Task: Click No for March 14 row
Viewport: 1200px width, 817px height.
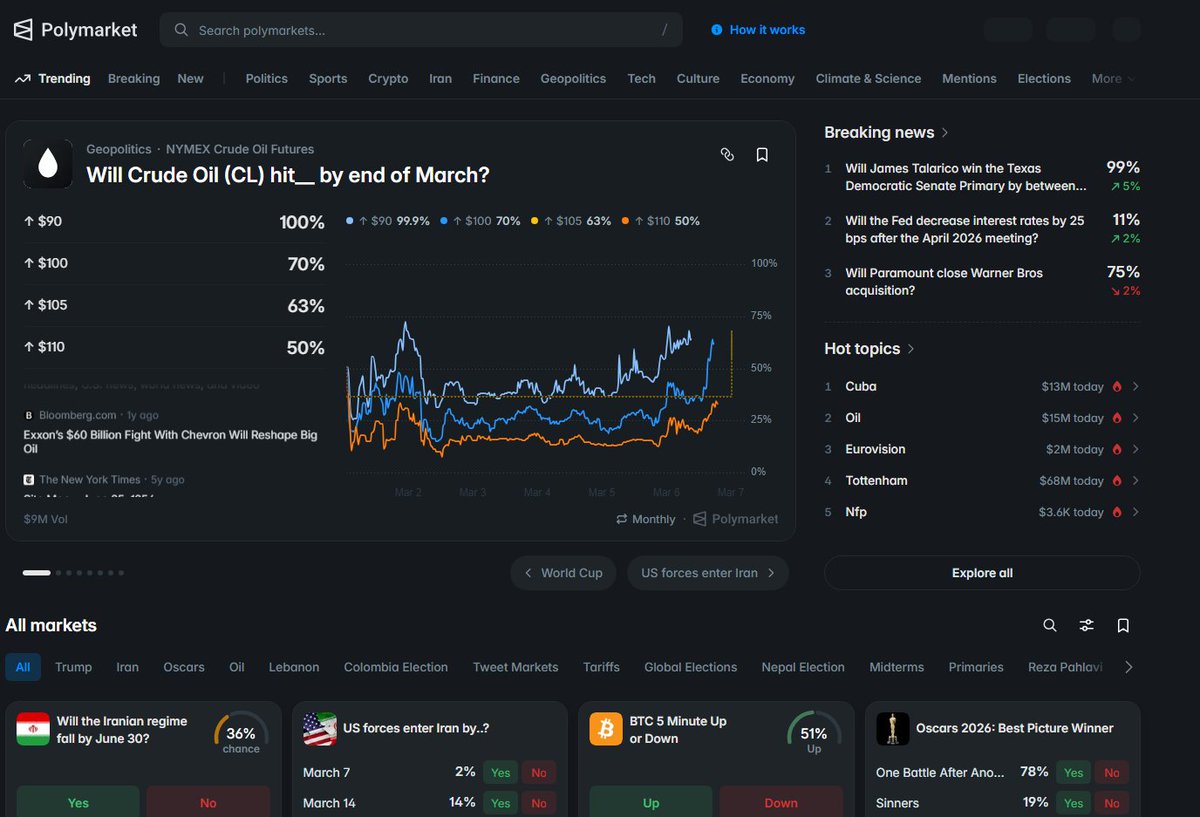Action: click(x=539, y=803)
